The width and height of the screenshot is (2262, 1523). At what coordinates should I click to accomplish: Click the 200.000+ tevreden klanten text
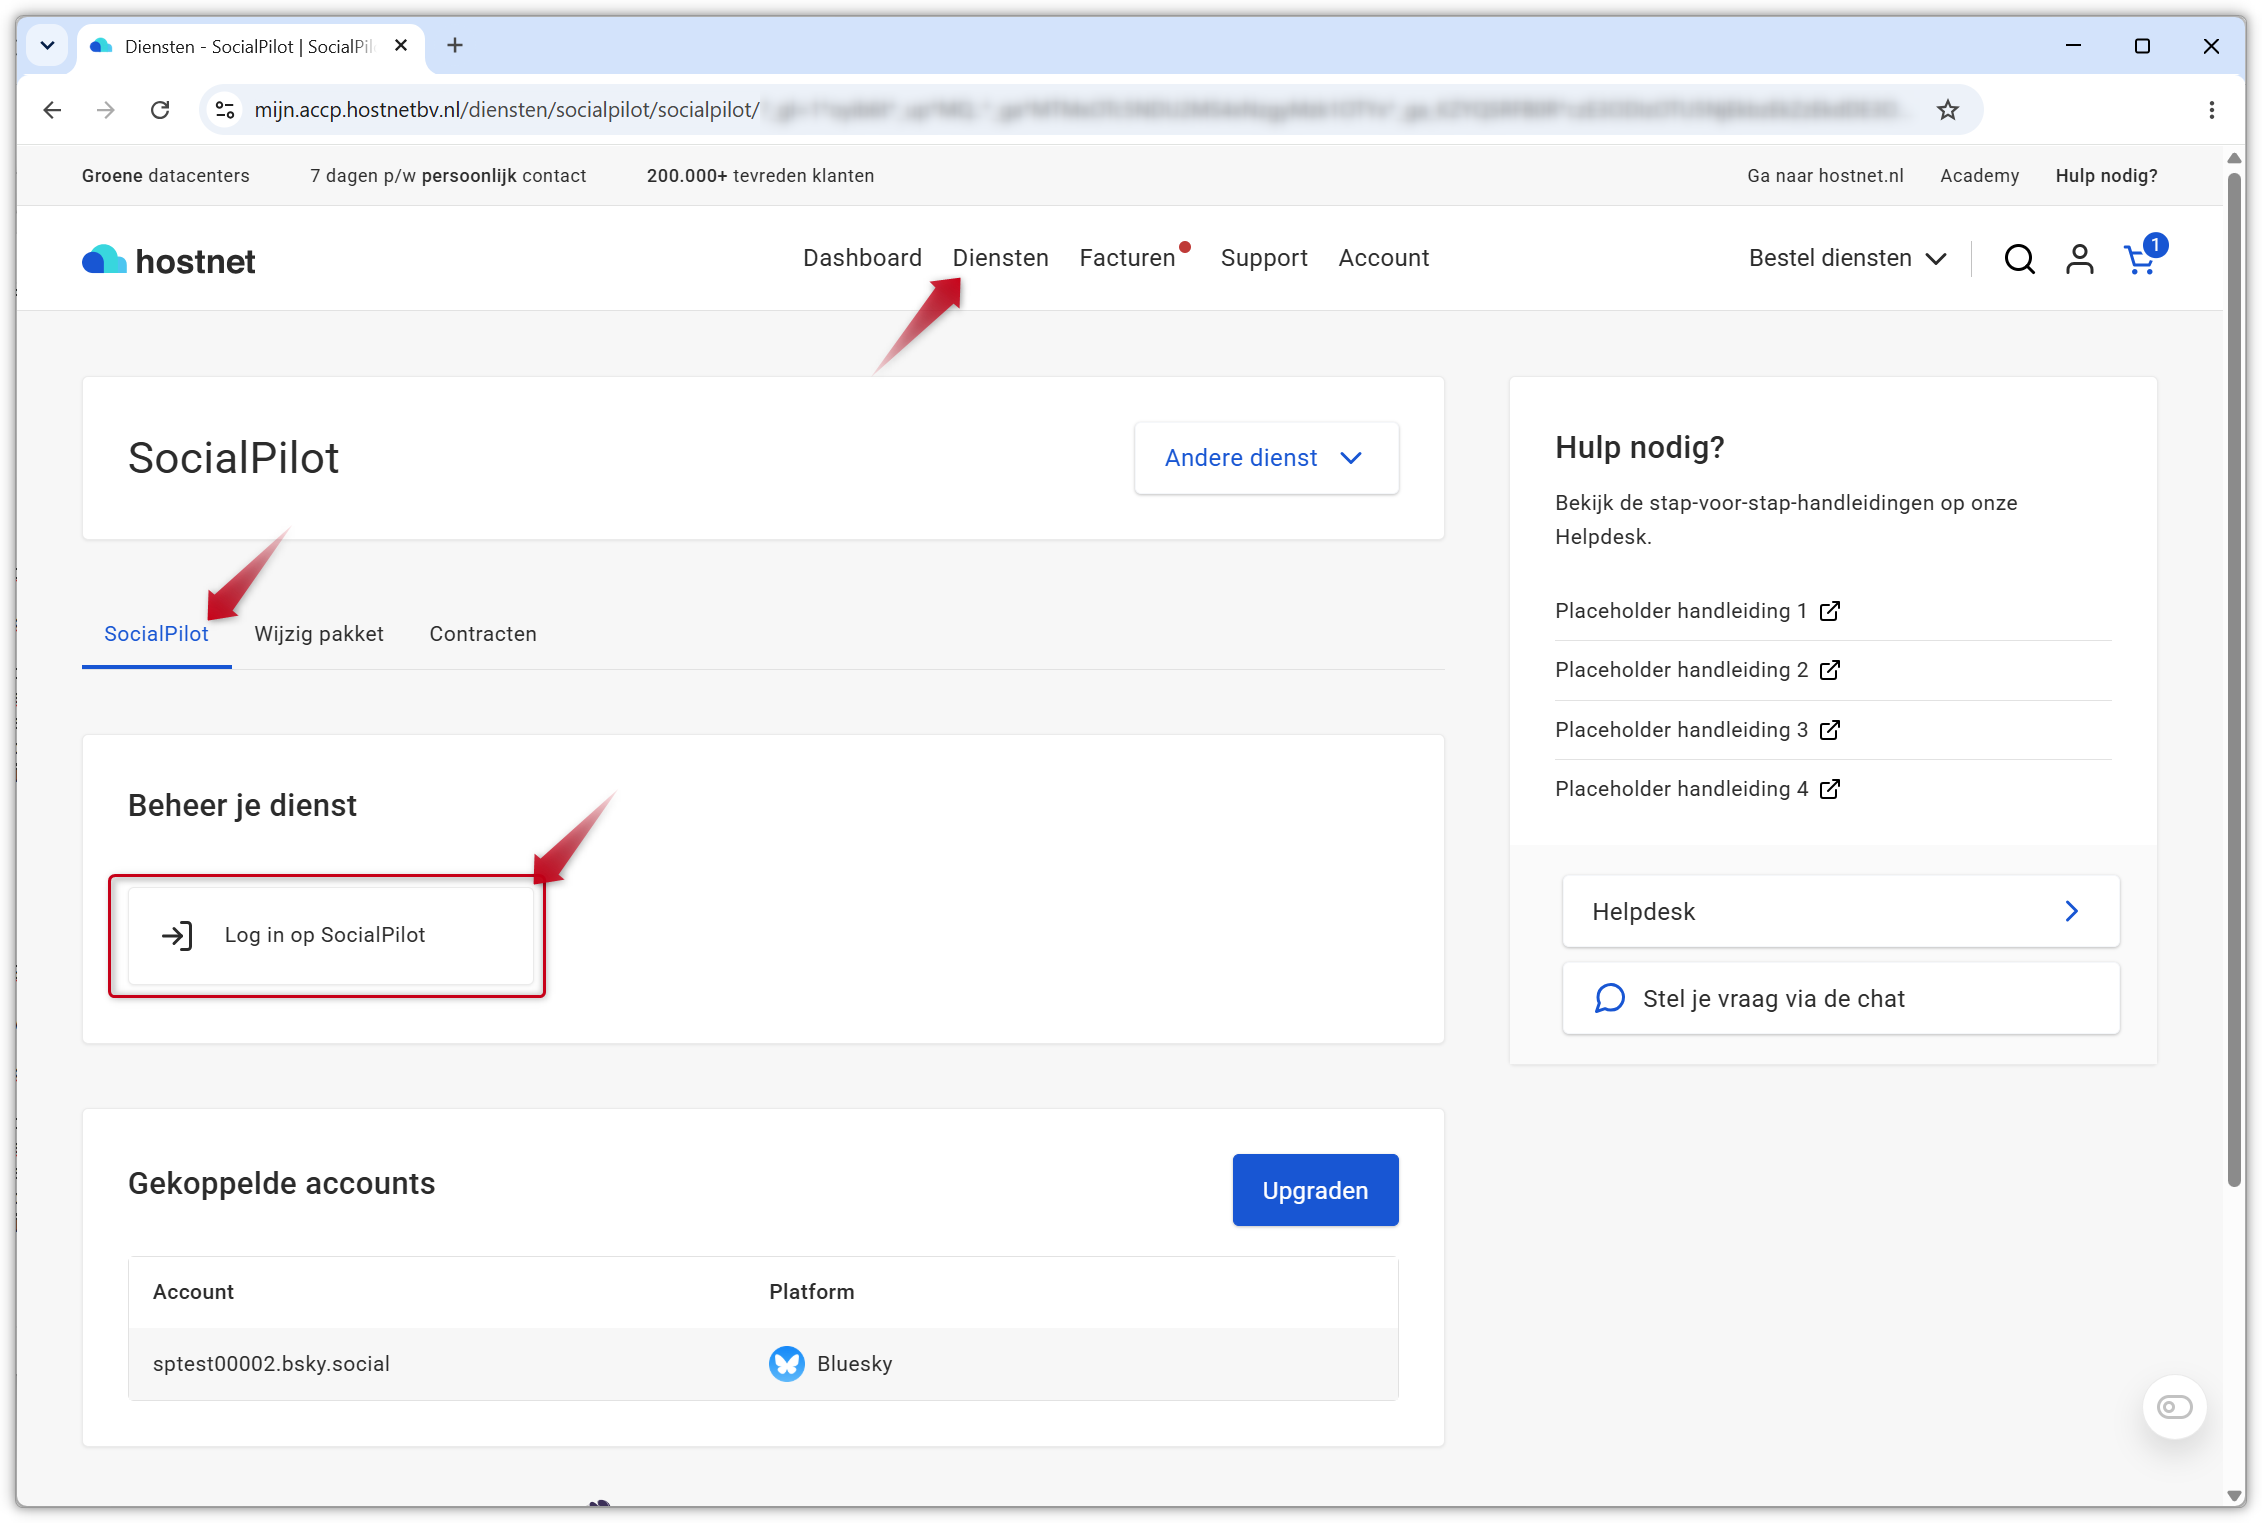tap(760, 176)
